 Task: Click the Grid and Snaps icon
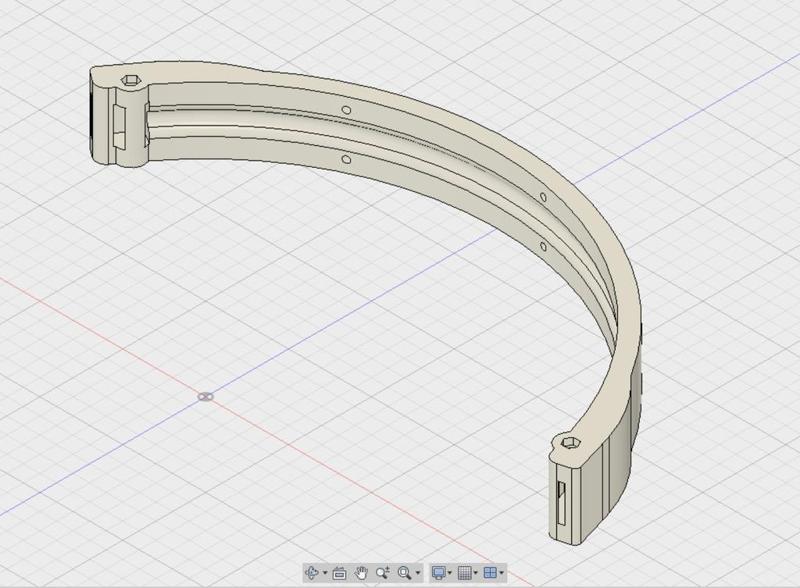465,573
